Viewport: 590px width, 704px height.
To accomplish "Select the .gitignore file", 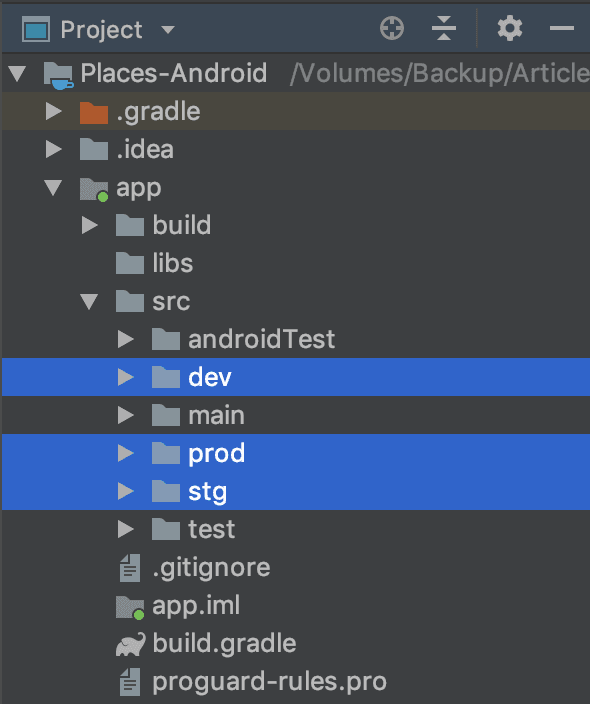I will tap(296, 568).
